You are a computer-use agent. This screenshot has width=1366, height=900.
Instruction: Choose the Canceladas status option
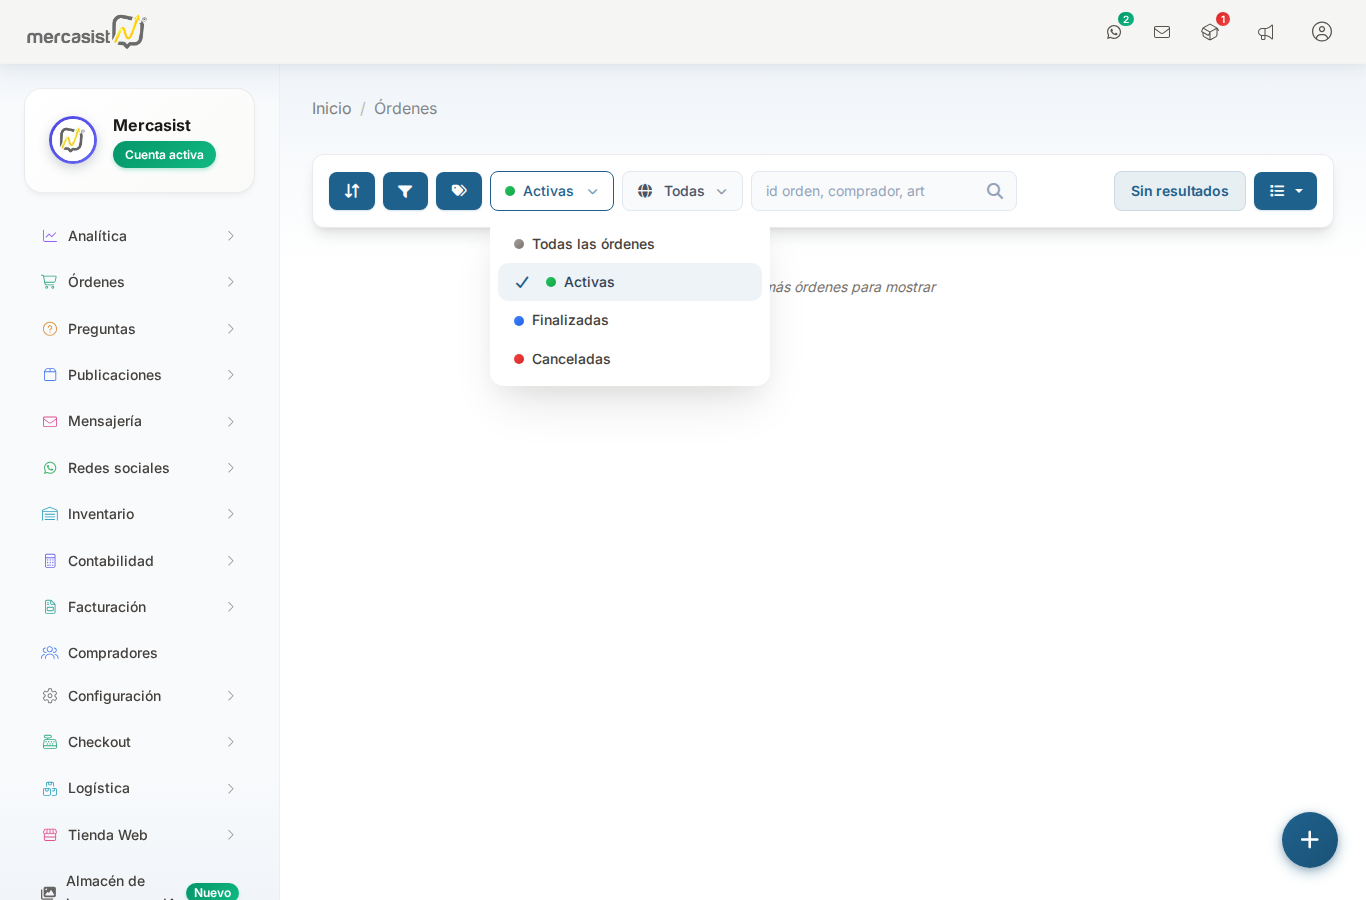(571, 359)
